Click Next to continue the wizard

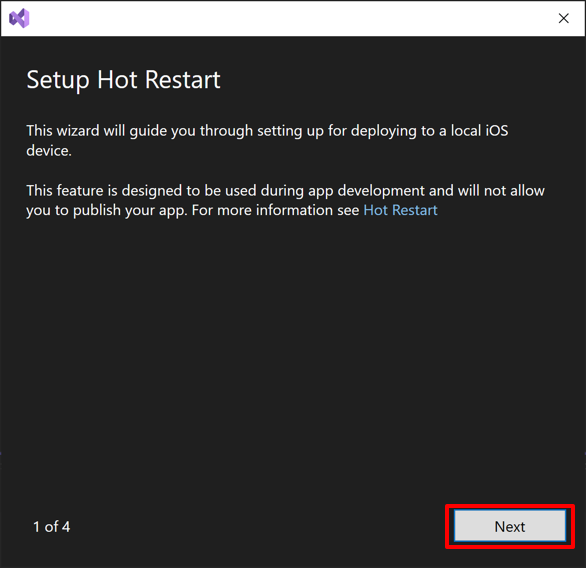pyautogui.click(x=510, y=526)
